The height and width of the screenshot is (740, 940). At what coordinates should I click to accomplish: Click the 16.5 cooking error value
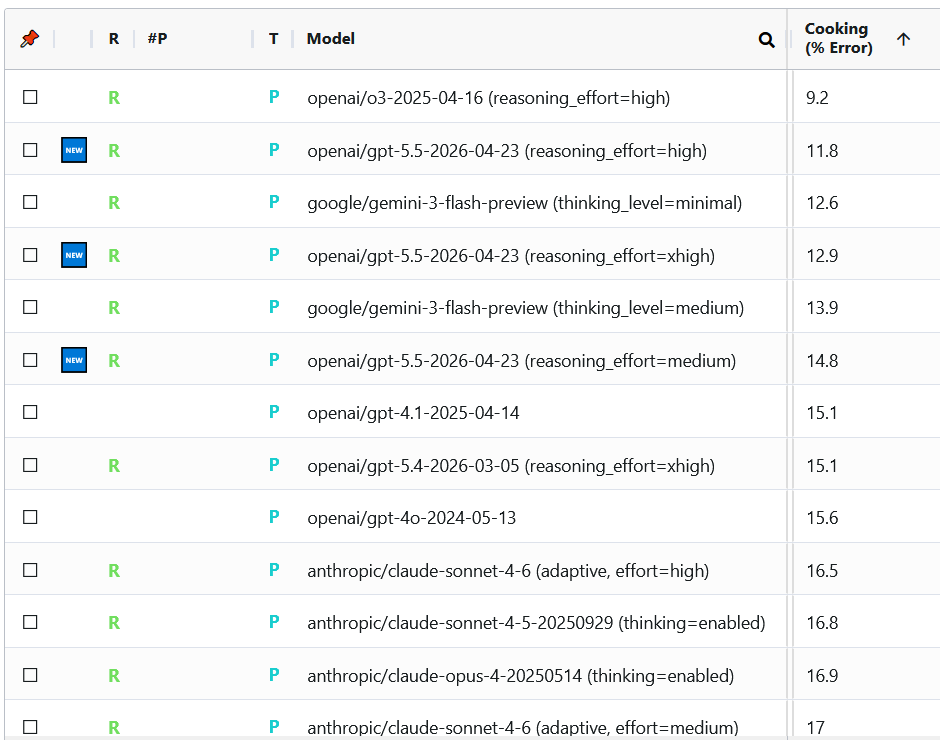[x=822, y=570]
